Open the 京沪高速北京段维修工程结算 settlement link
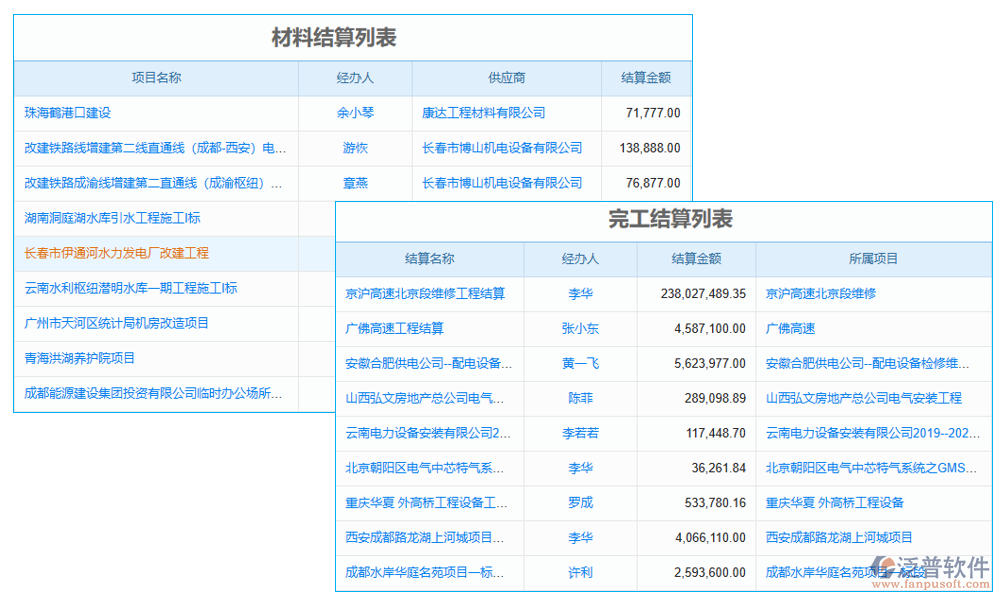The width and height of the screenshot is (1000, 600). click(x=429, y=293)
